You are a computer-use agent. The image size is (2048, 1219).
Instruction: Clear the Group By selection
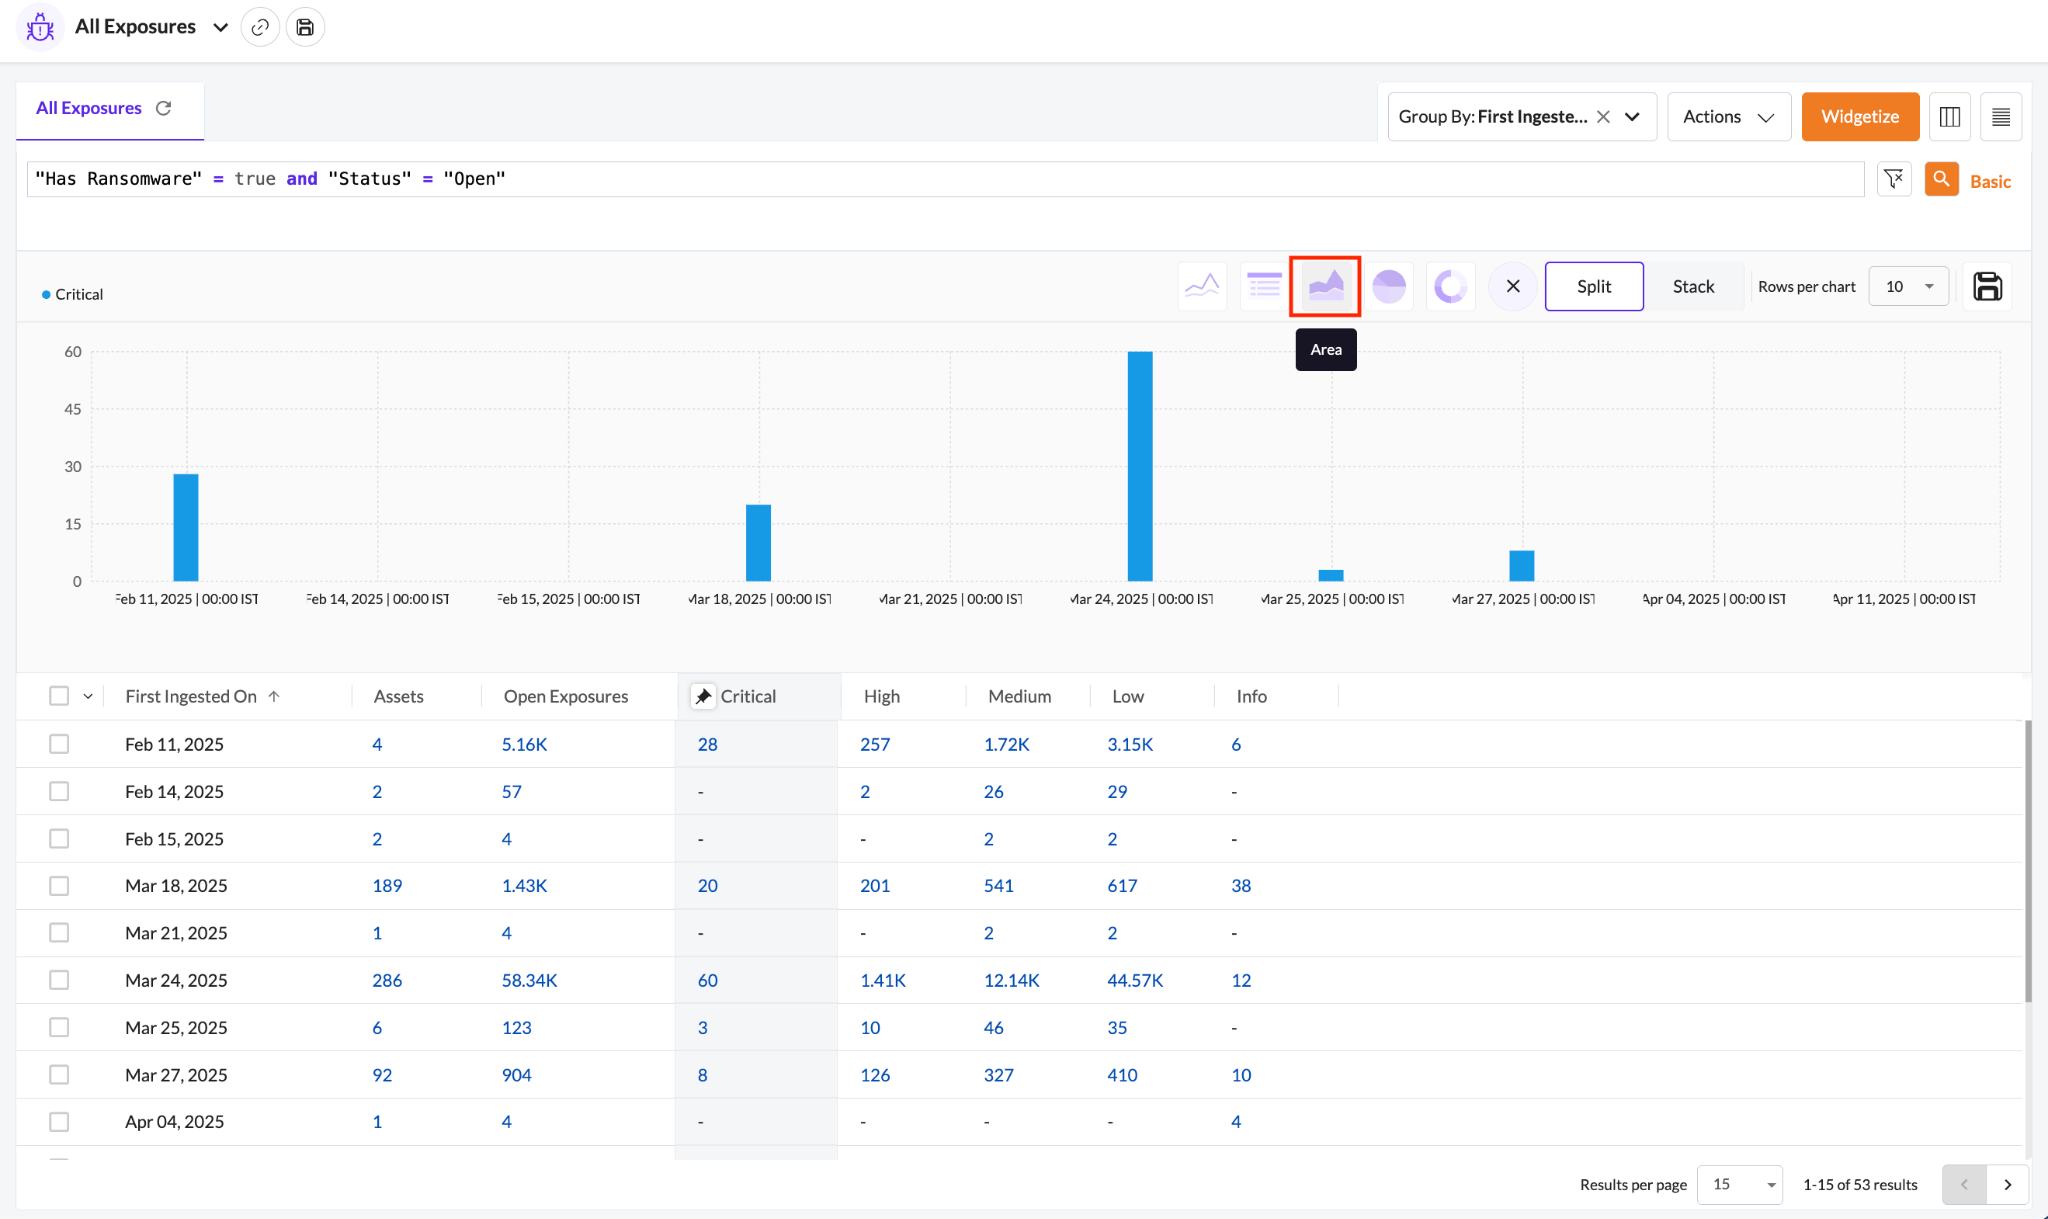[x=1603, y=117]
